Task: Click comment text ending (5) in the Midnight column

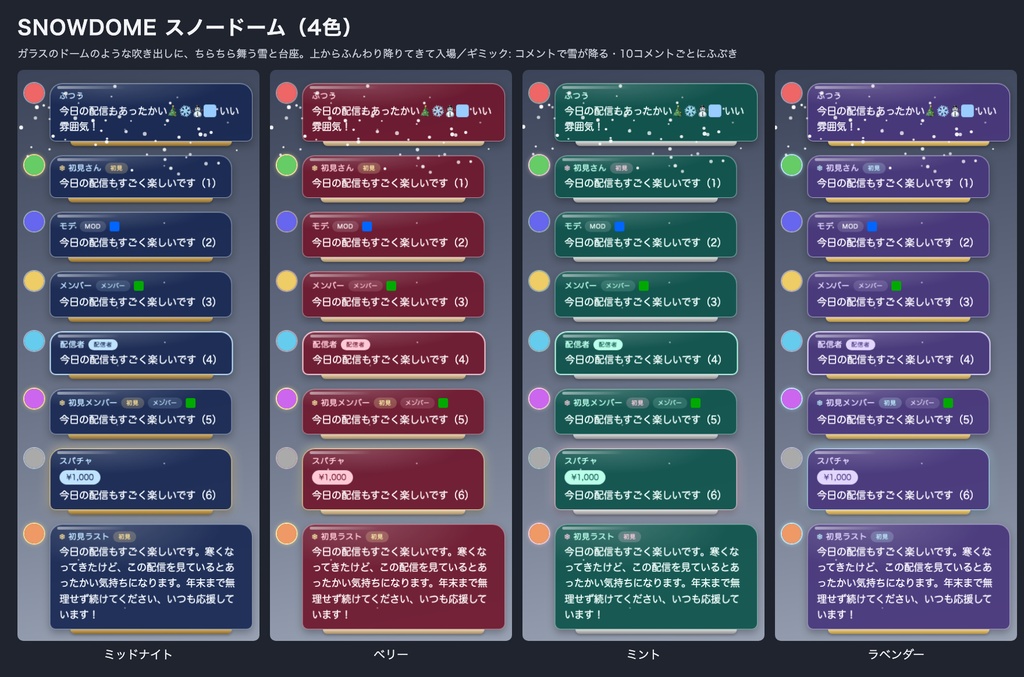Action: 138,420
